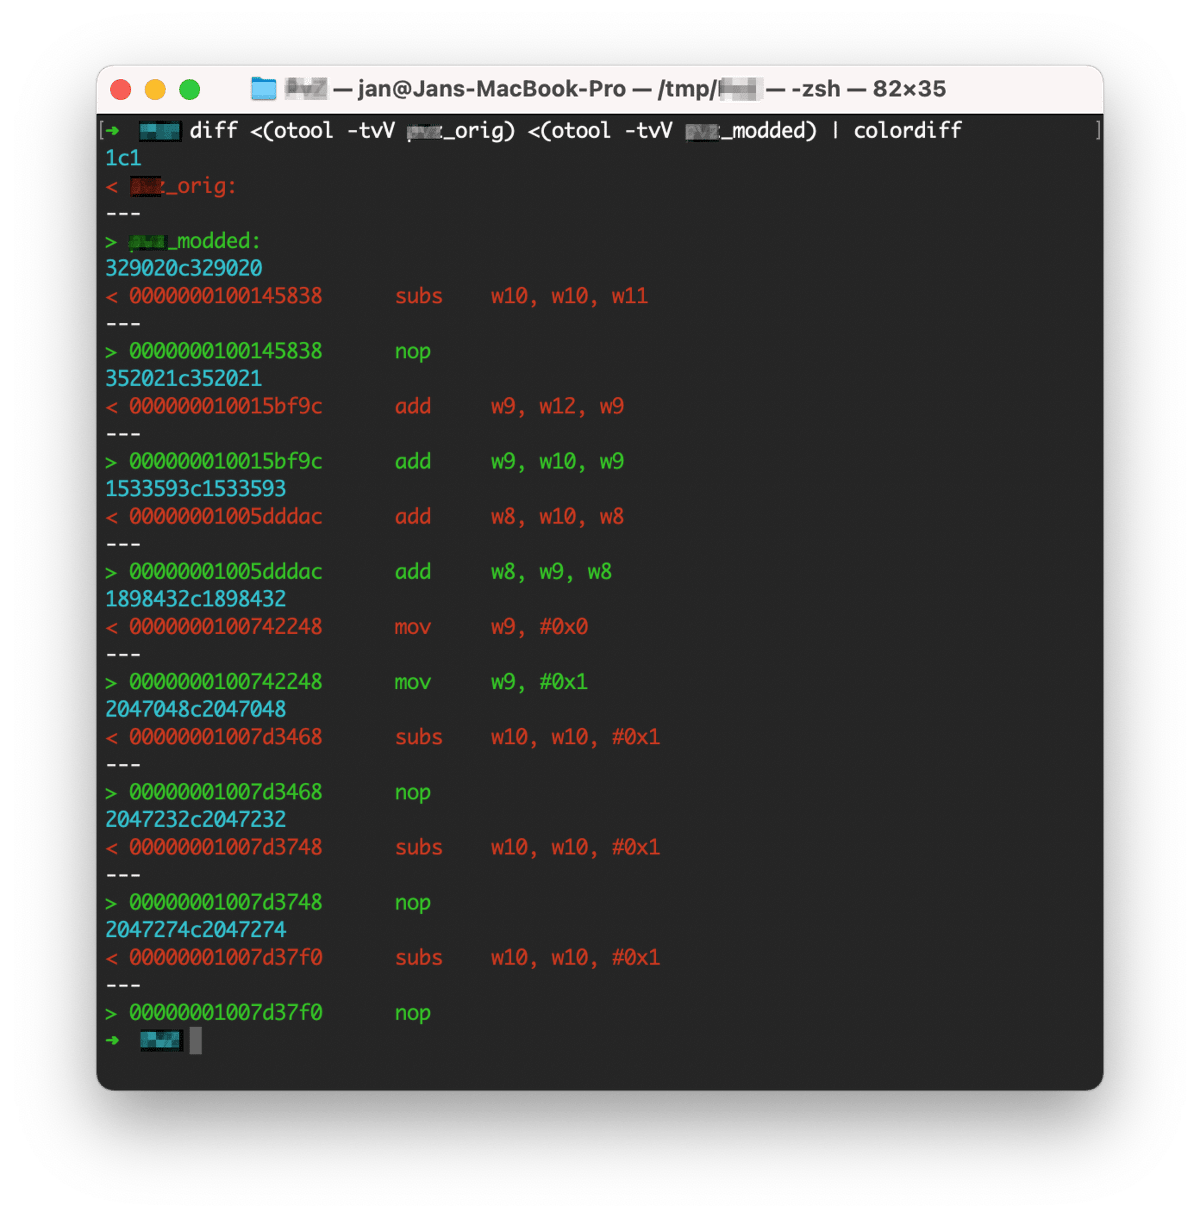Viewport: 1200px width, 1218px height.
Task: Click the red subs w10, w10, w11 instruction
Action: coord(520,296)
